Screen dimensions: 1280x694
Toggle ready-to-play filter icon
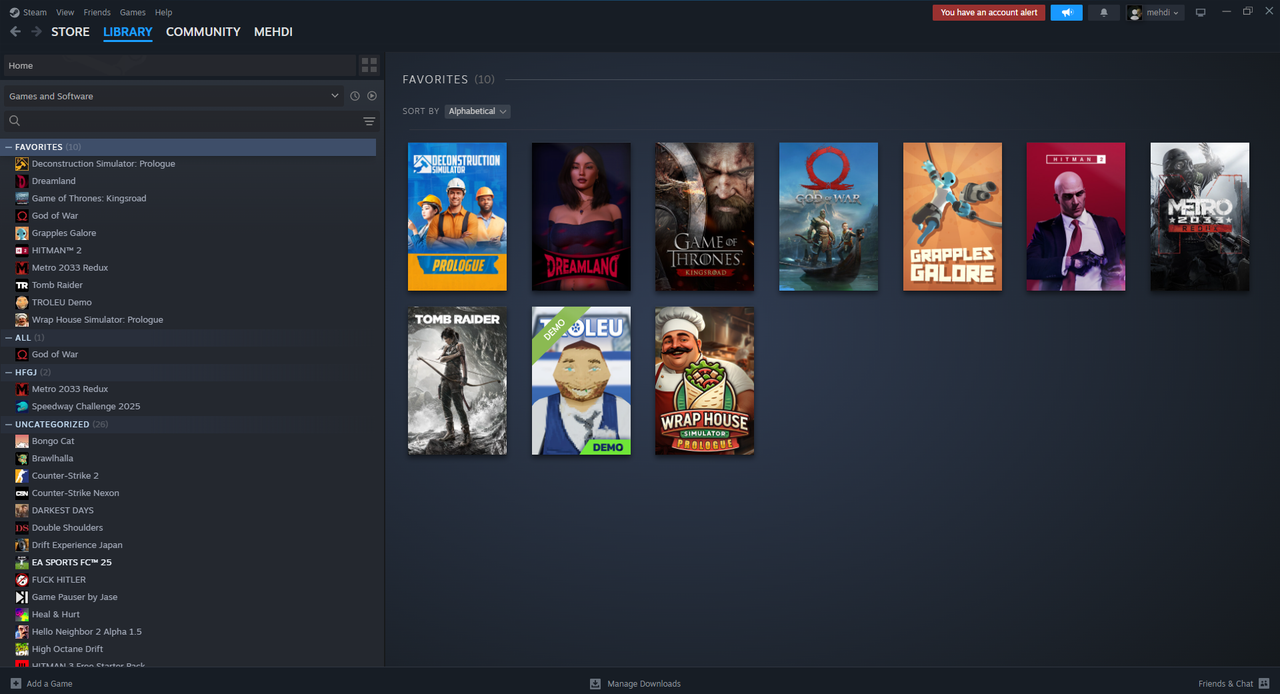372,96
